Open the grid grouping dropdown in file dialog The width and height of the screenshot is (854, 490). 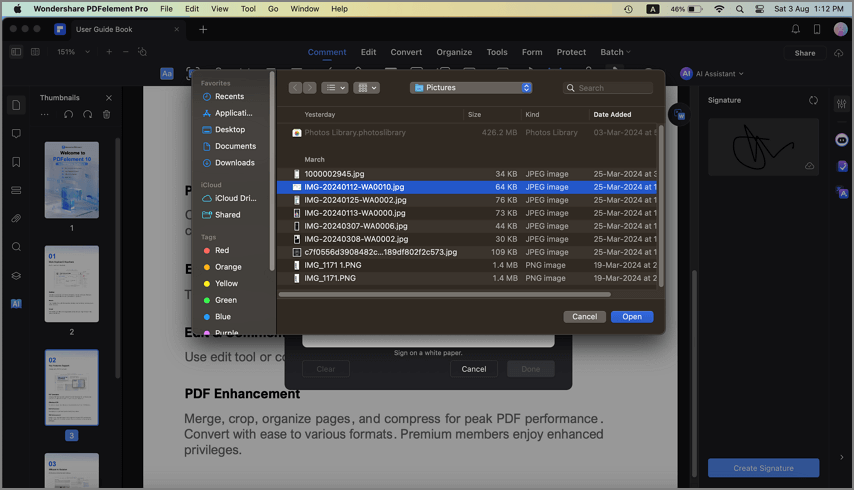point(367,88)
